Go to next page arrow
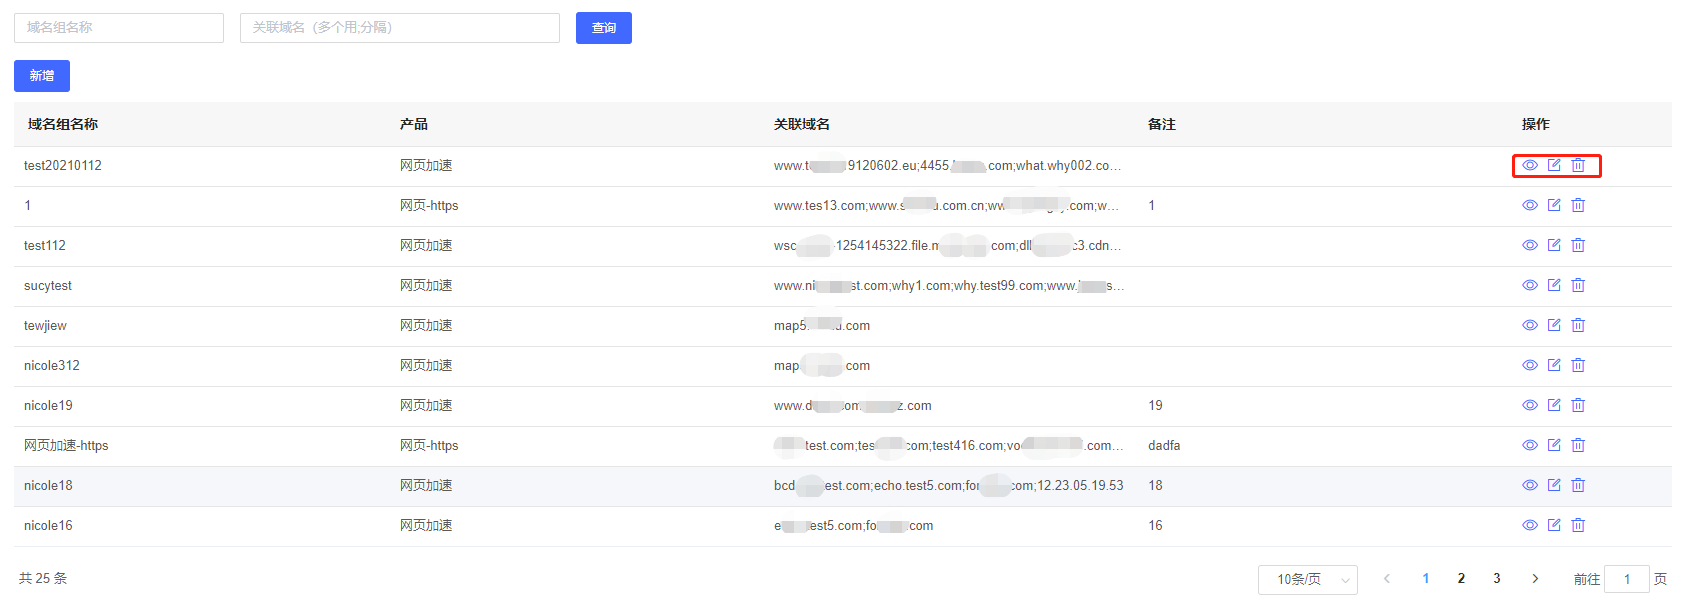Screen dimensions: 1688x605 click(1535, 578)
